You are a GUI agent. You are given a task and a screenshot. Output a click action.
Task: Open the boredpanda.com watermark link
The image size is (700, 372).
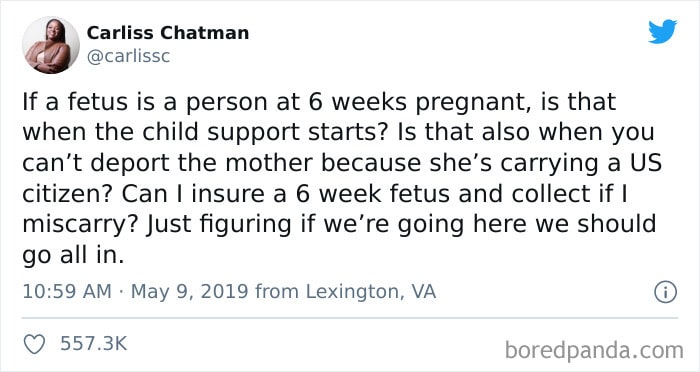pyautogui.click(x=594, y=351)
